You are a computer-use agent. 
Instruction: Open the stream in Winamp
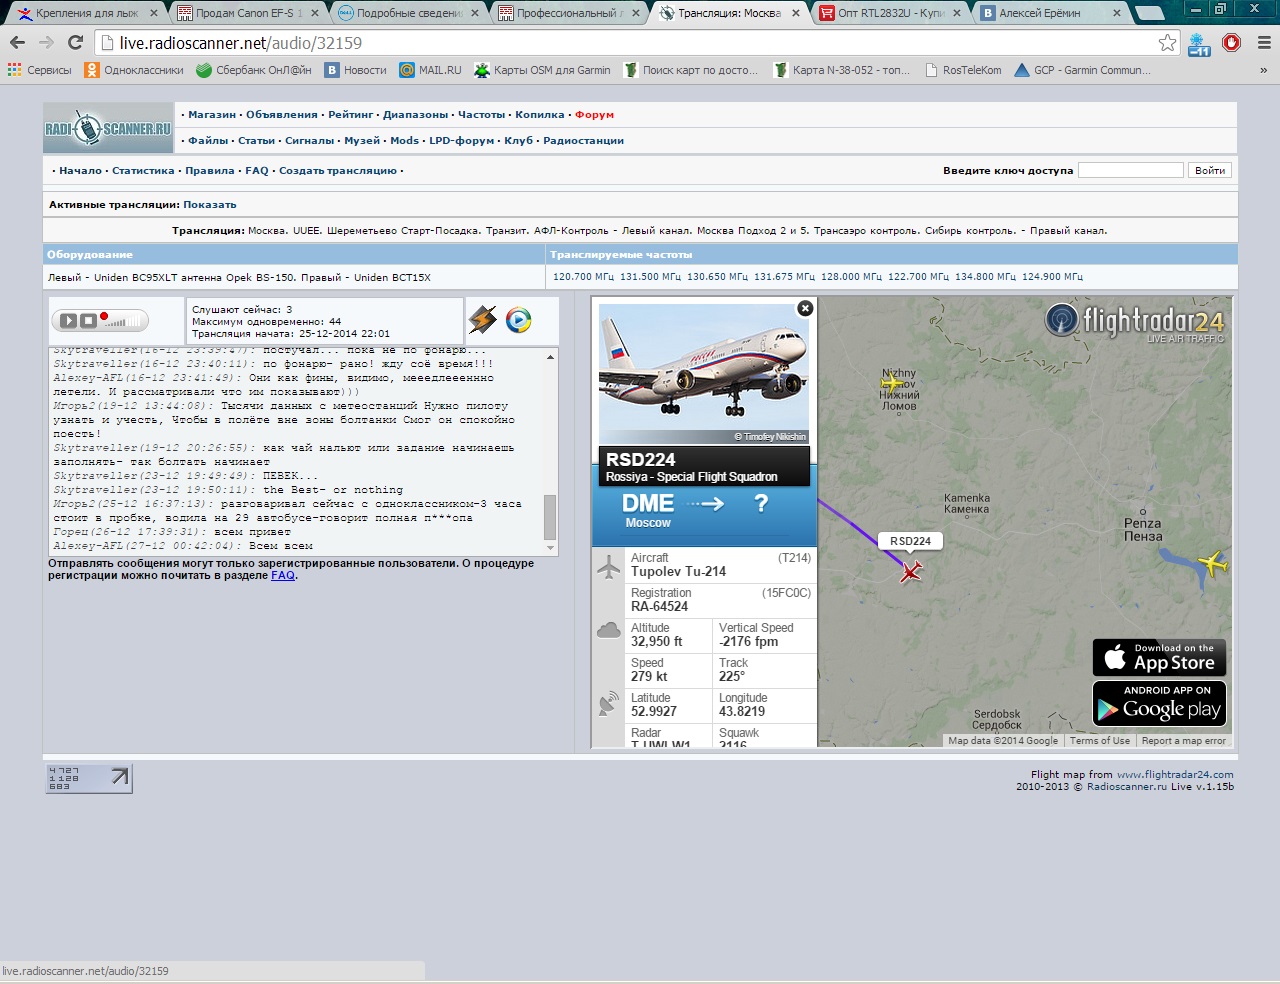(x=483, y=320)
